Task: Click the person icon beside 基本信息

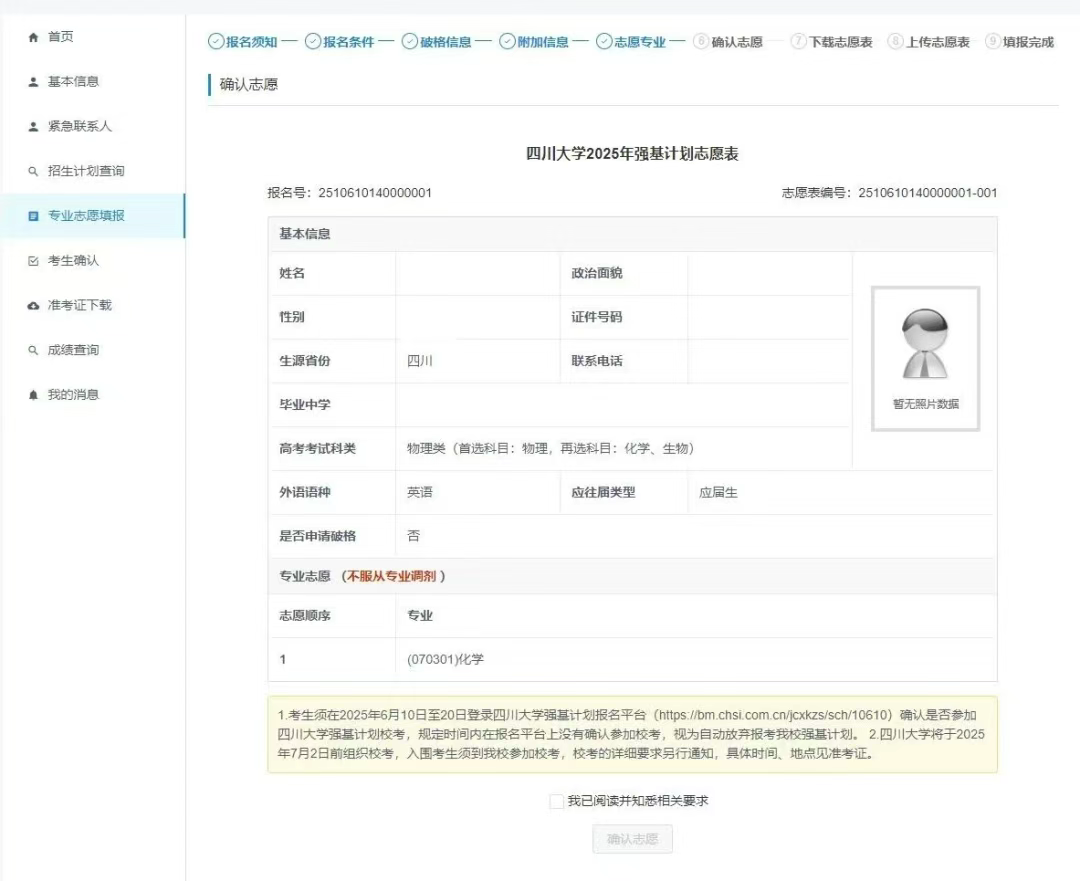Action: (33, 82)
